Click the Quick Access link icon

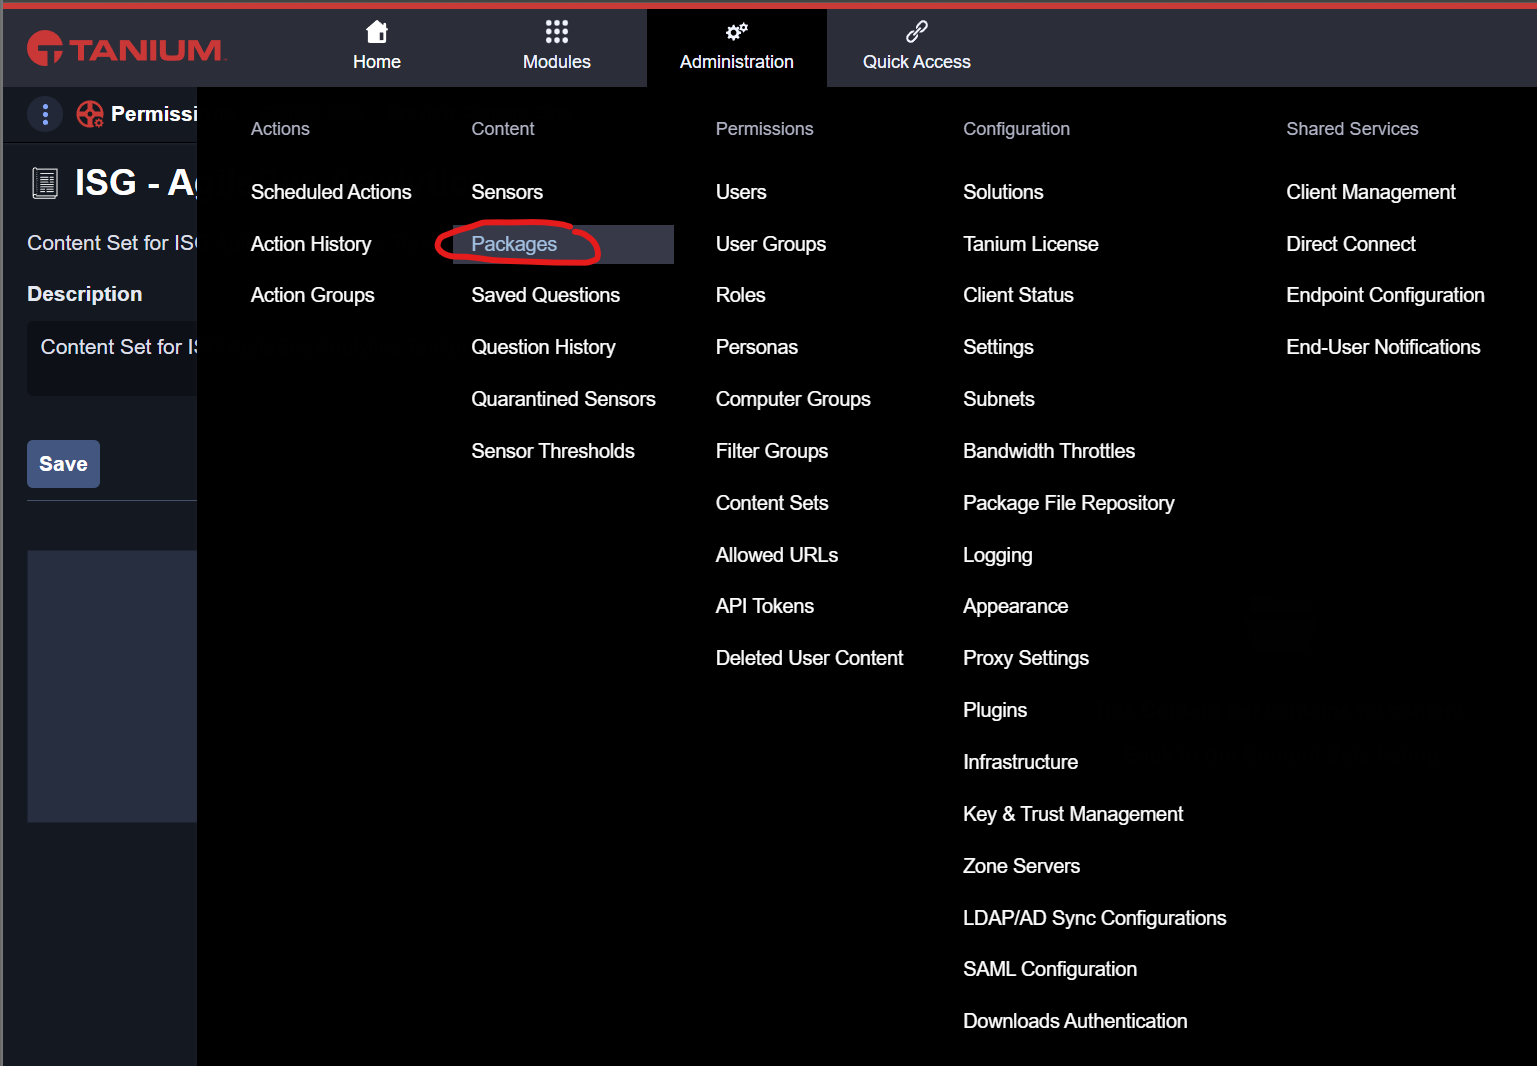917,32
